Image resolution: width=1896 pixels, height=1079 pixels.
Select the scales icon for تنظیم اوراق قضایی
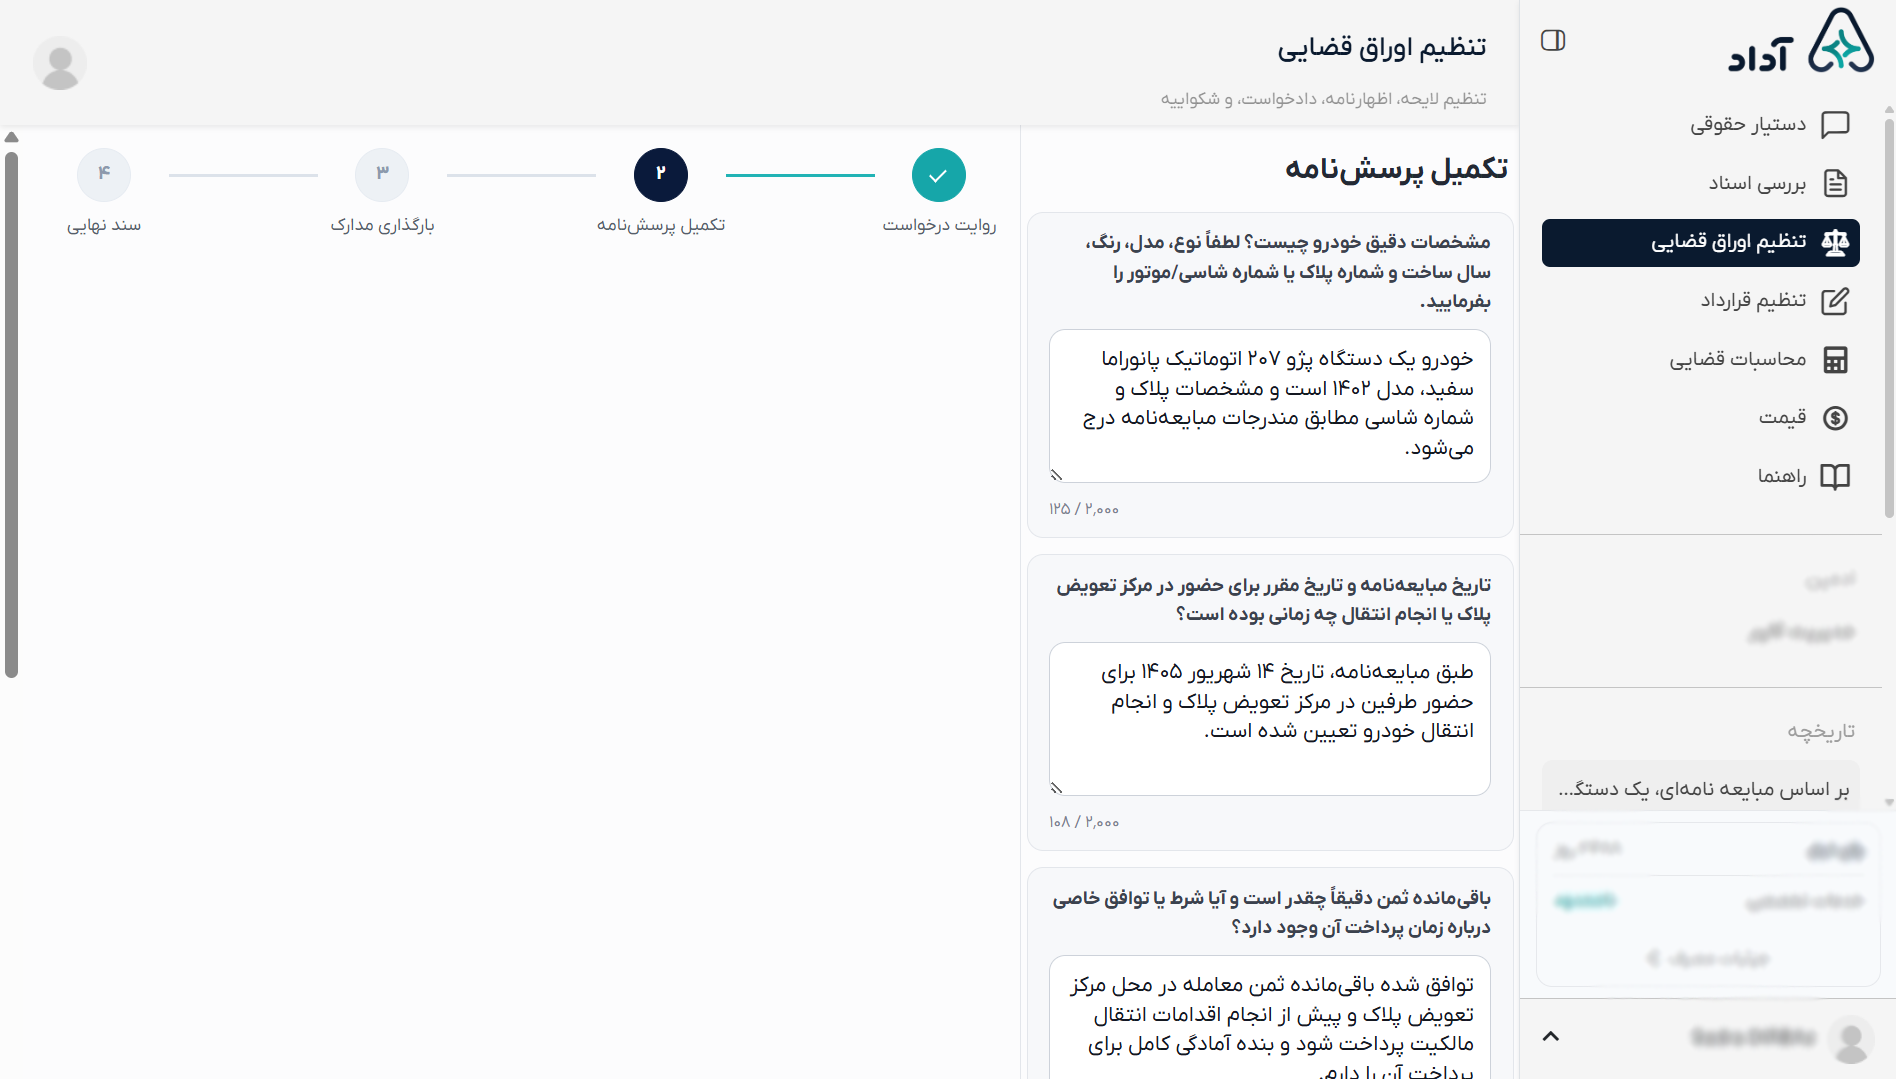pos(1835,243)
